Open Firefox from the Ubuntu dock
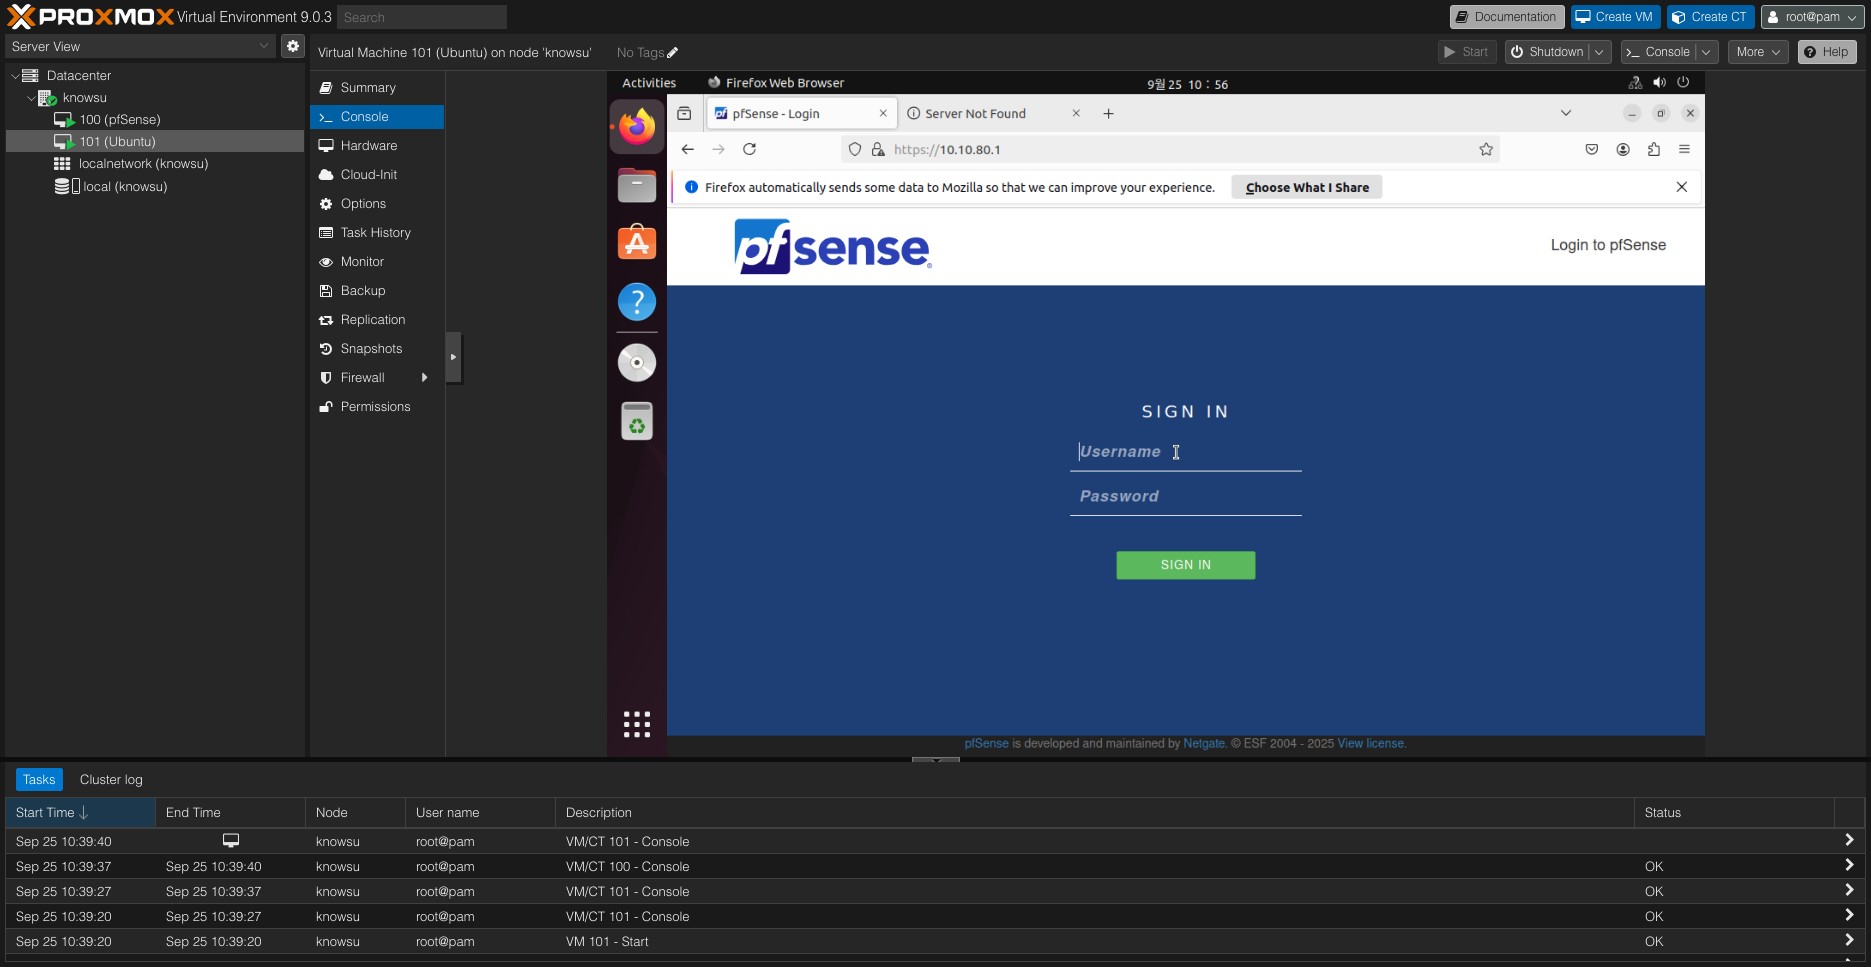 pos(637,127)
